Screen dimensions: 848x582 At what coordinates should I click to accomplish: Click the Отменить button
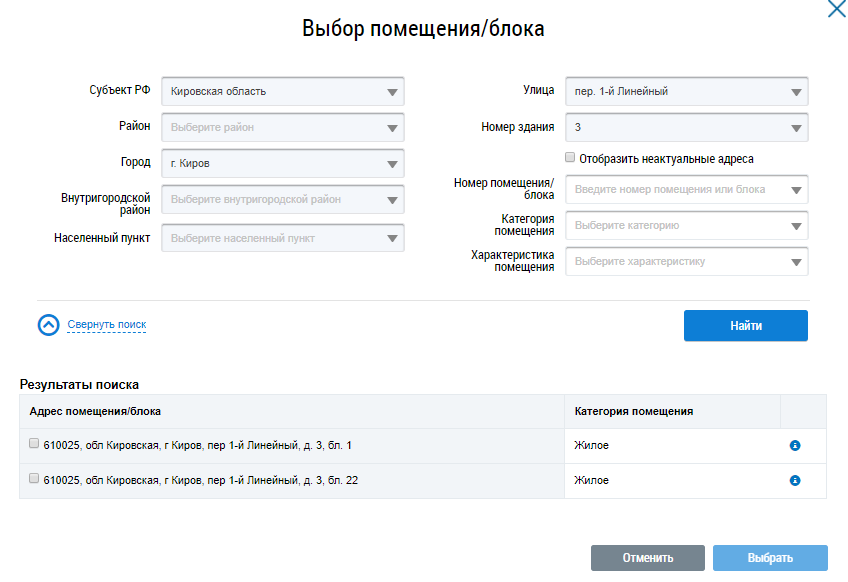pos(648,558)
